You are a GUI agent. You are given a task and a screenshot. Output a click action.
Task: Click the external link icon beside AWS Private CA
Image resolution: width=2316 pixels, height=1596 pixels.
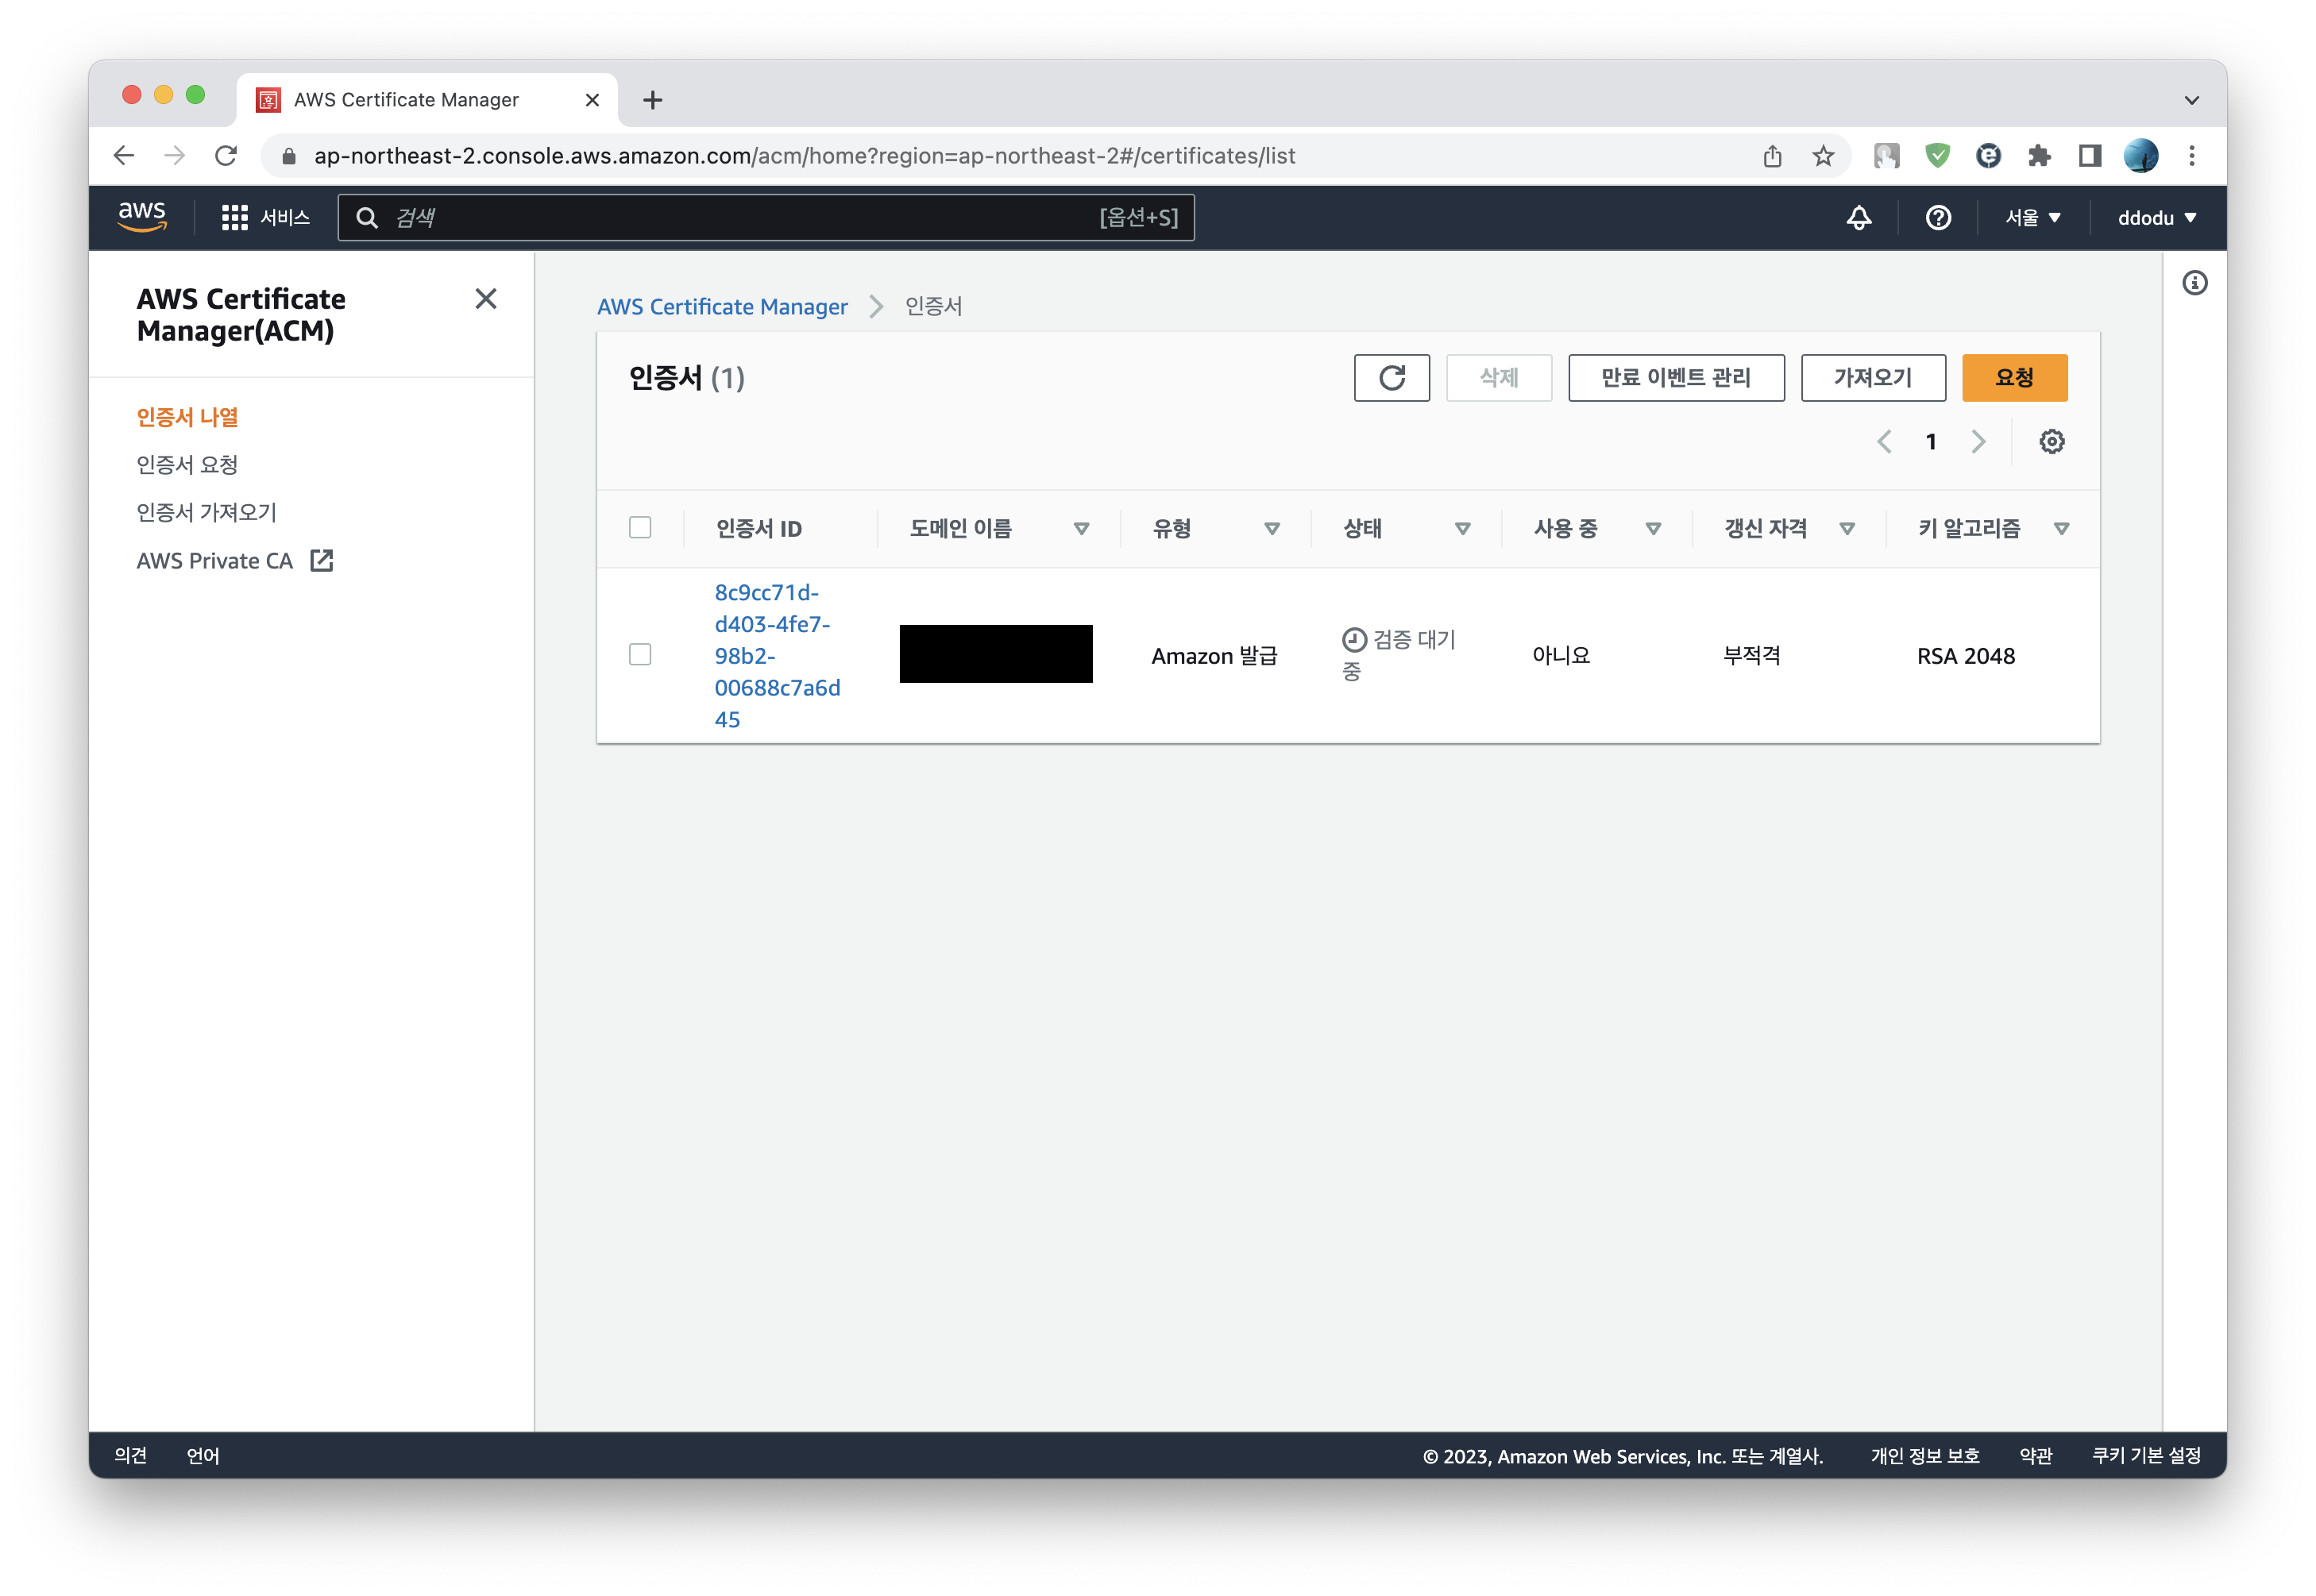[322, 560]
